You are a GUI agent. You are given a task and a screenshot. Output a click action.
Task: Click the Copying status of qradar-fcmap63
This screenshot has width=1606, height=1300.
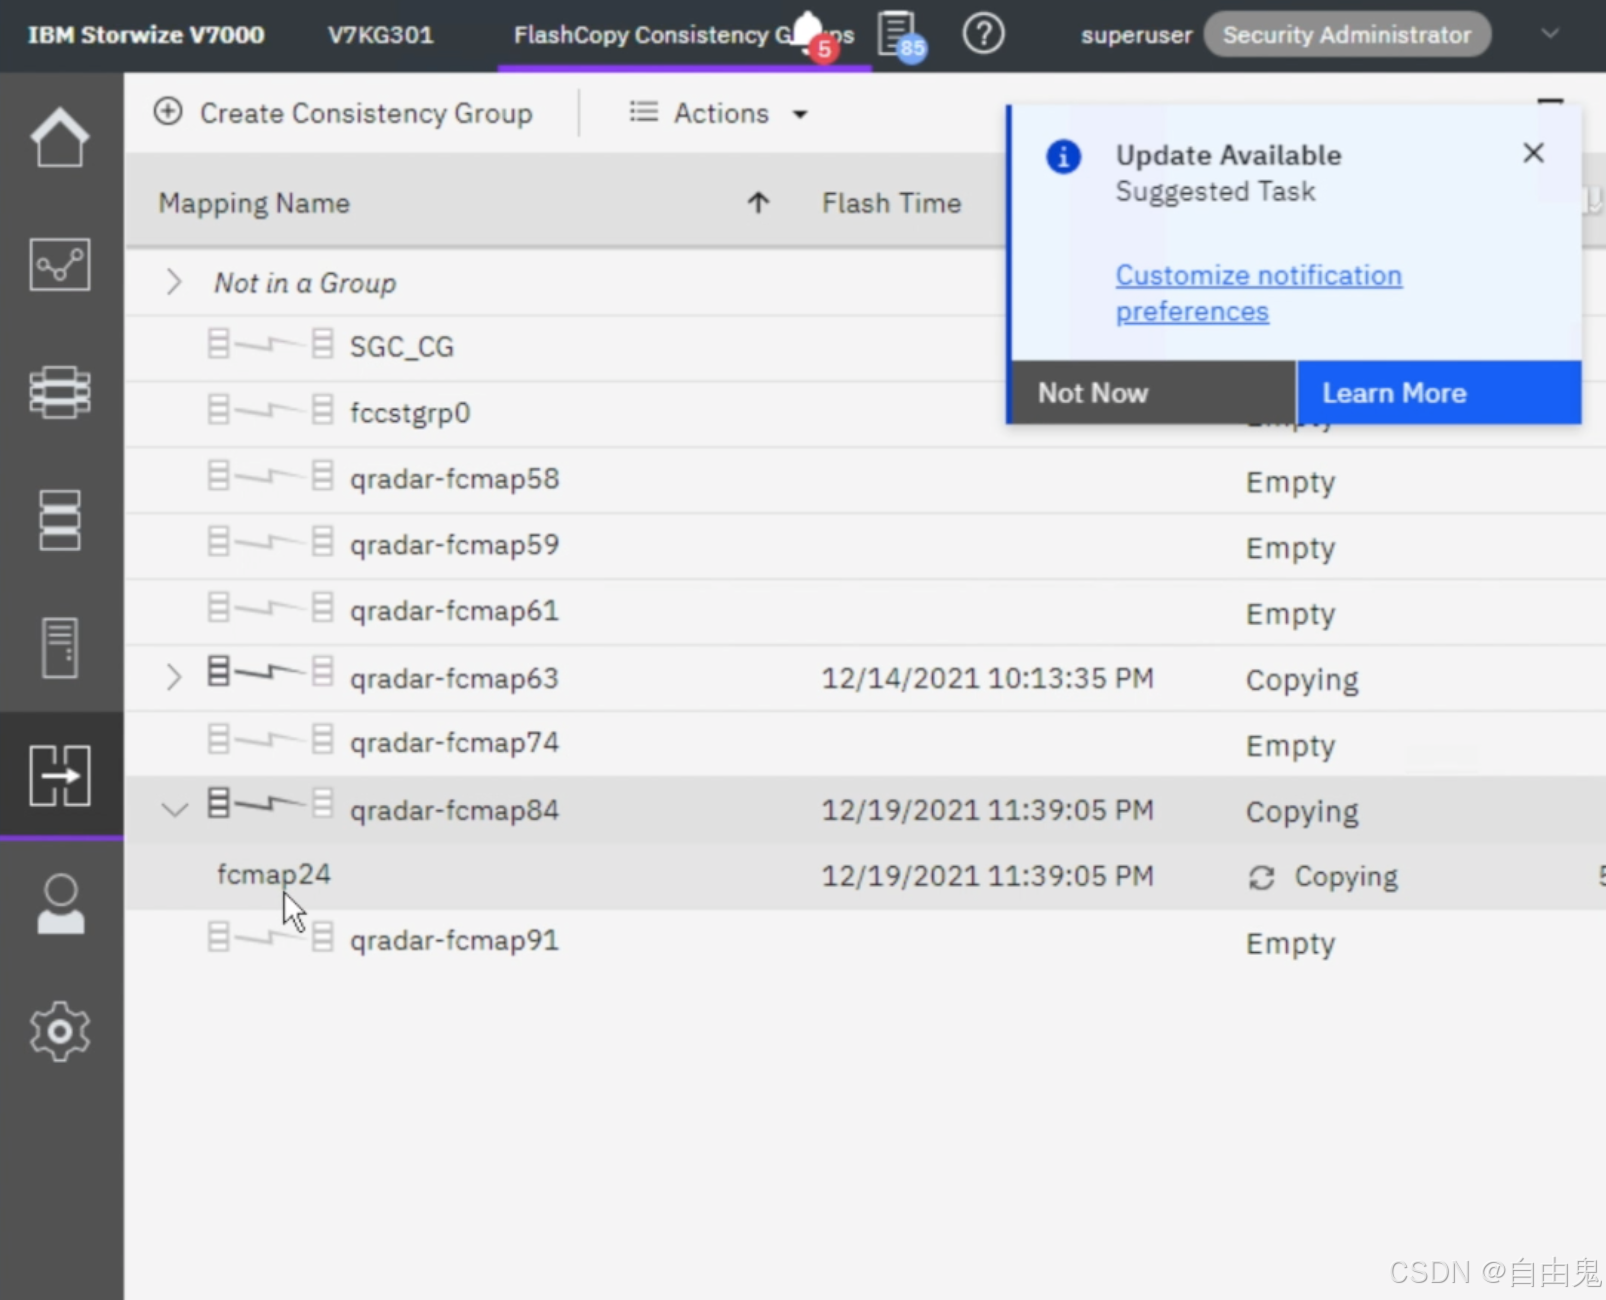click(x=1302, y=681)
